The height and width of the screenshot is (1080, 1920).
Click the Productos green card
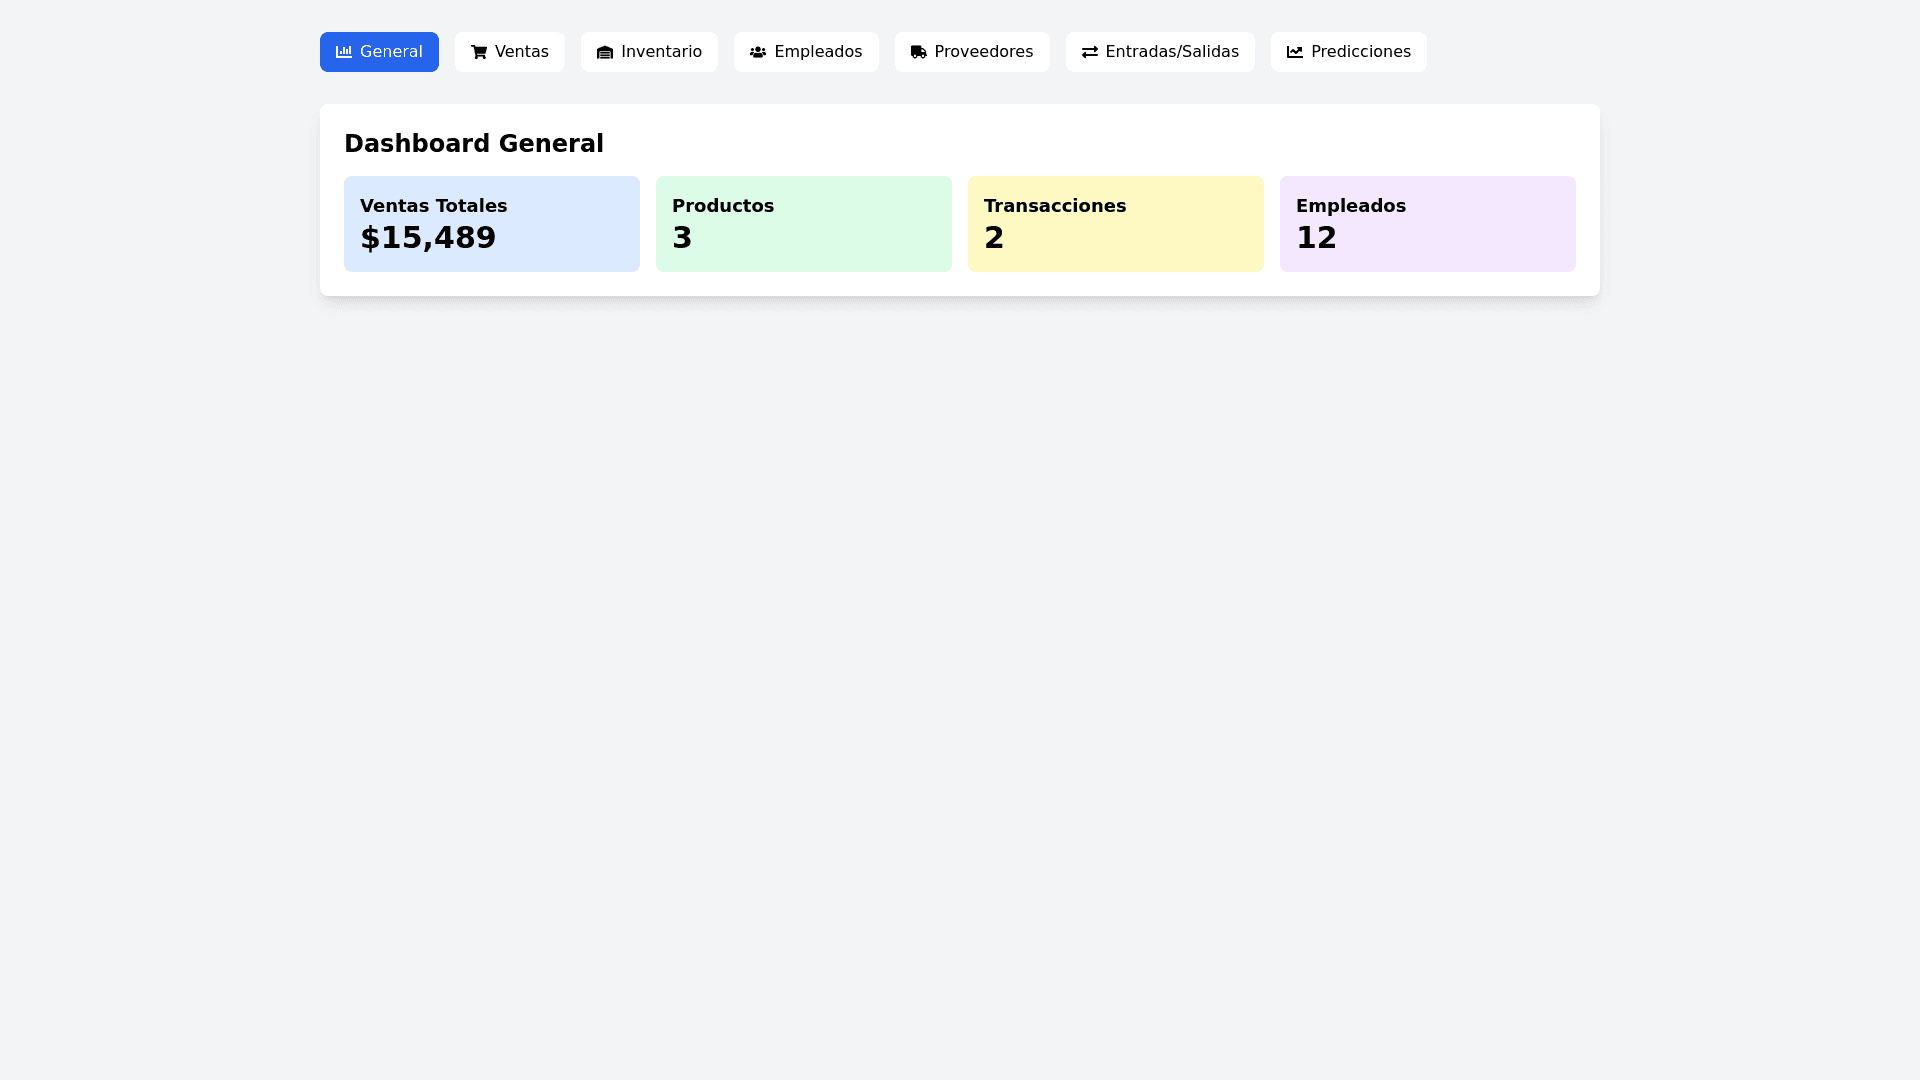pyautogui.click(x=803, y=223)
